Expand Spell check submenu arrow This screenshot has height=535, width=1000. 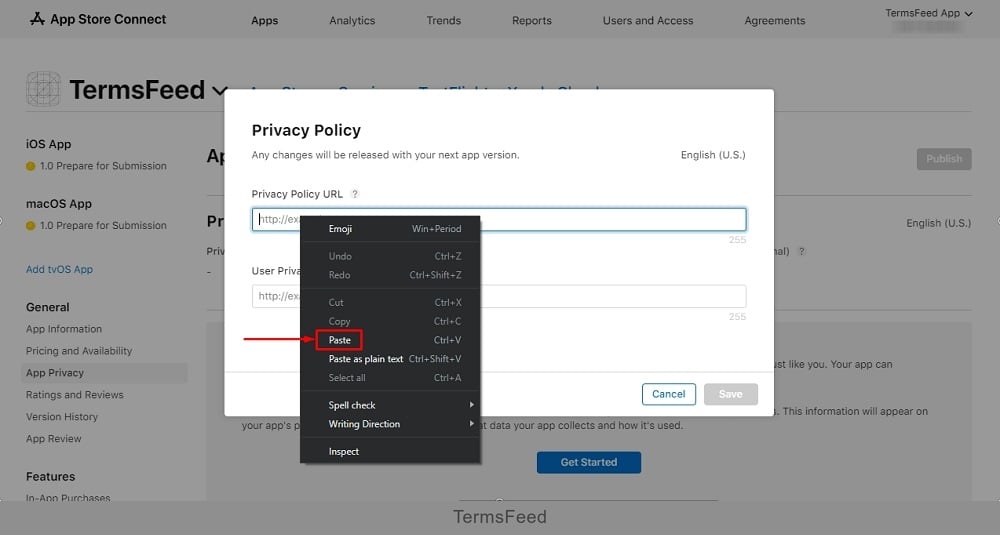point(471,405)
